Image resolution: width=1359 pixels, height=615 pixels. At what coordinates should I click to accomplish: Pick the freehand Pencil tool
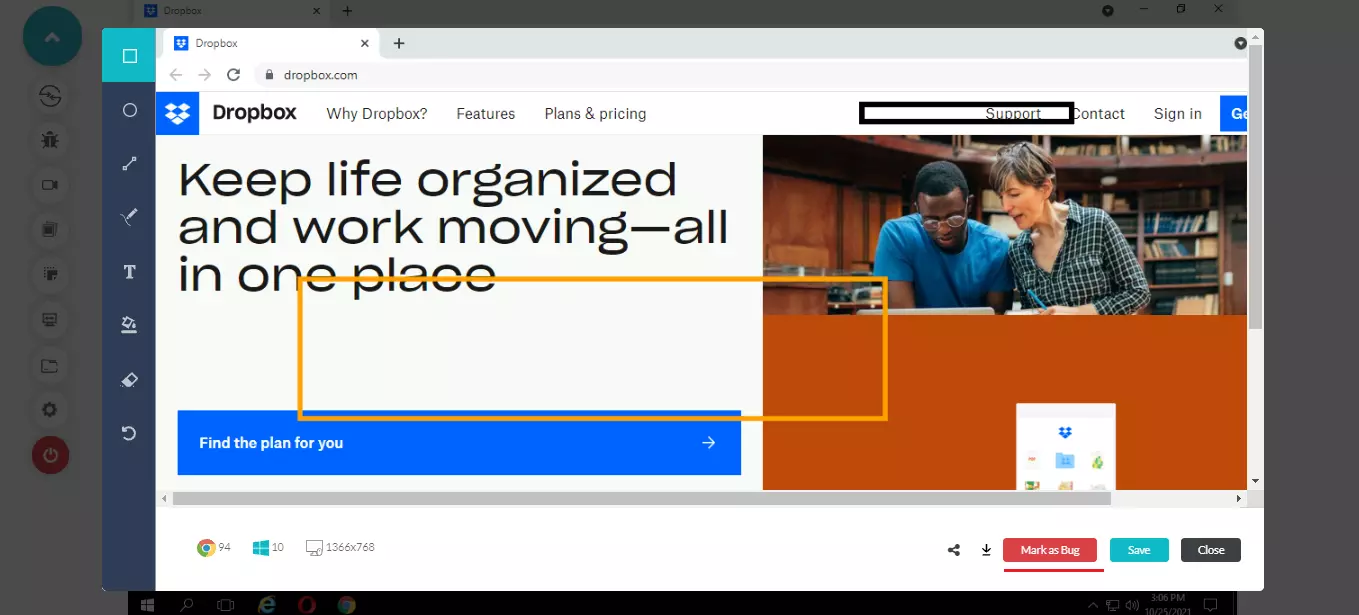[x=129, y=217]
